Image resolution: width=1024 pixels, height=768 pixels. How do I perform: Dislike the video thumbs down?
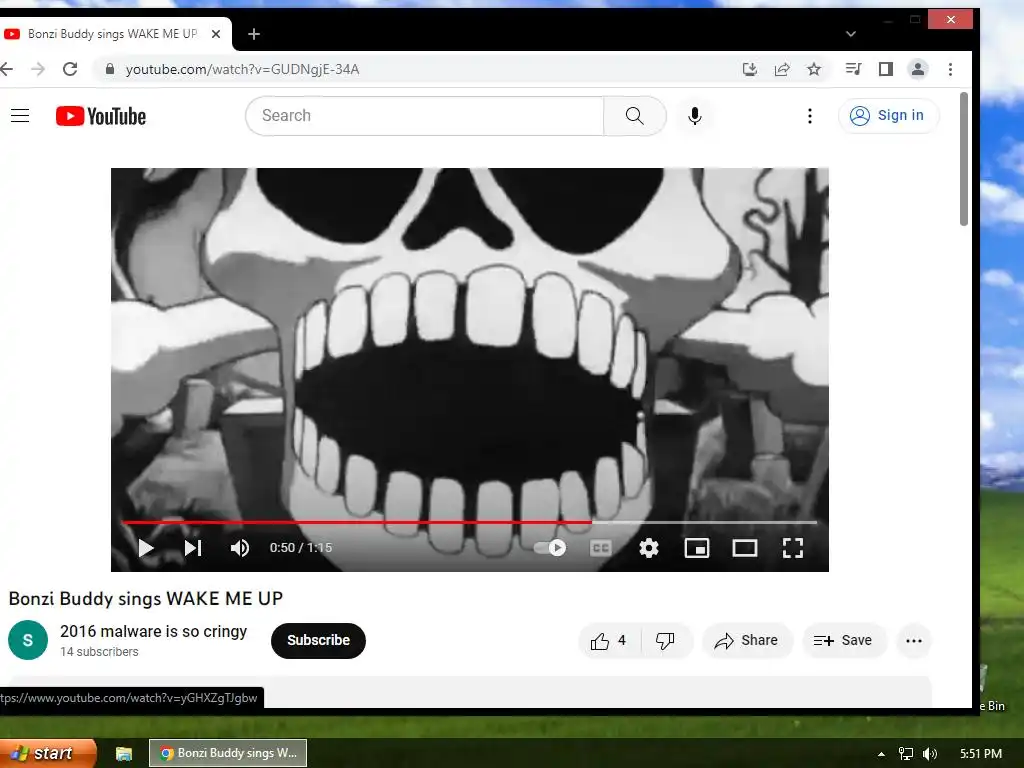tap(665, 641)
